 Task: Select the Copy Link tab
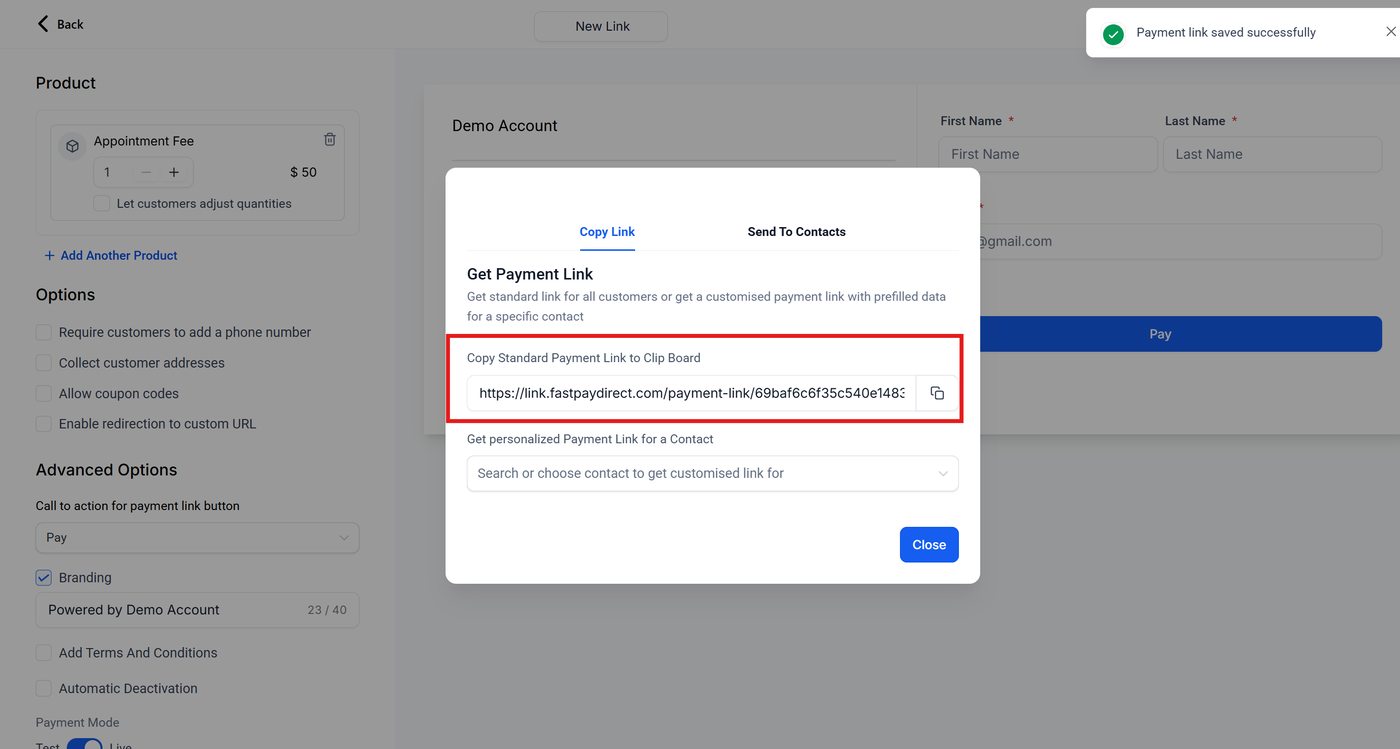[607, 232]
